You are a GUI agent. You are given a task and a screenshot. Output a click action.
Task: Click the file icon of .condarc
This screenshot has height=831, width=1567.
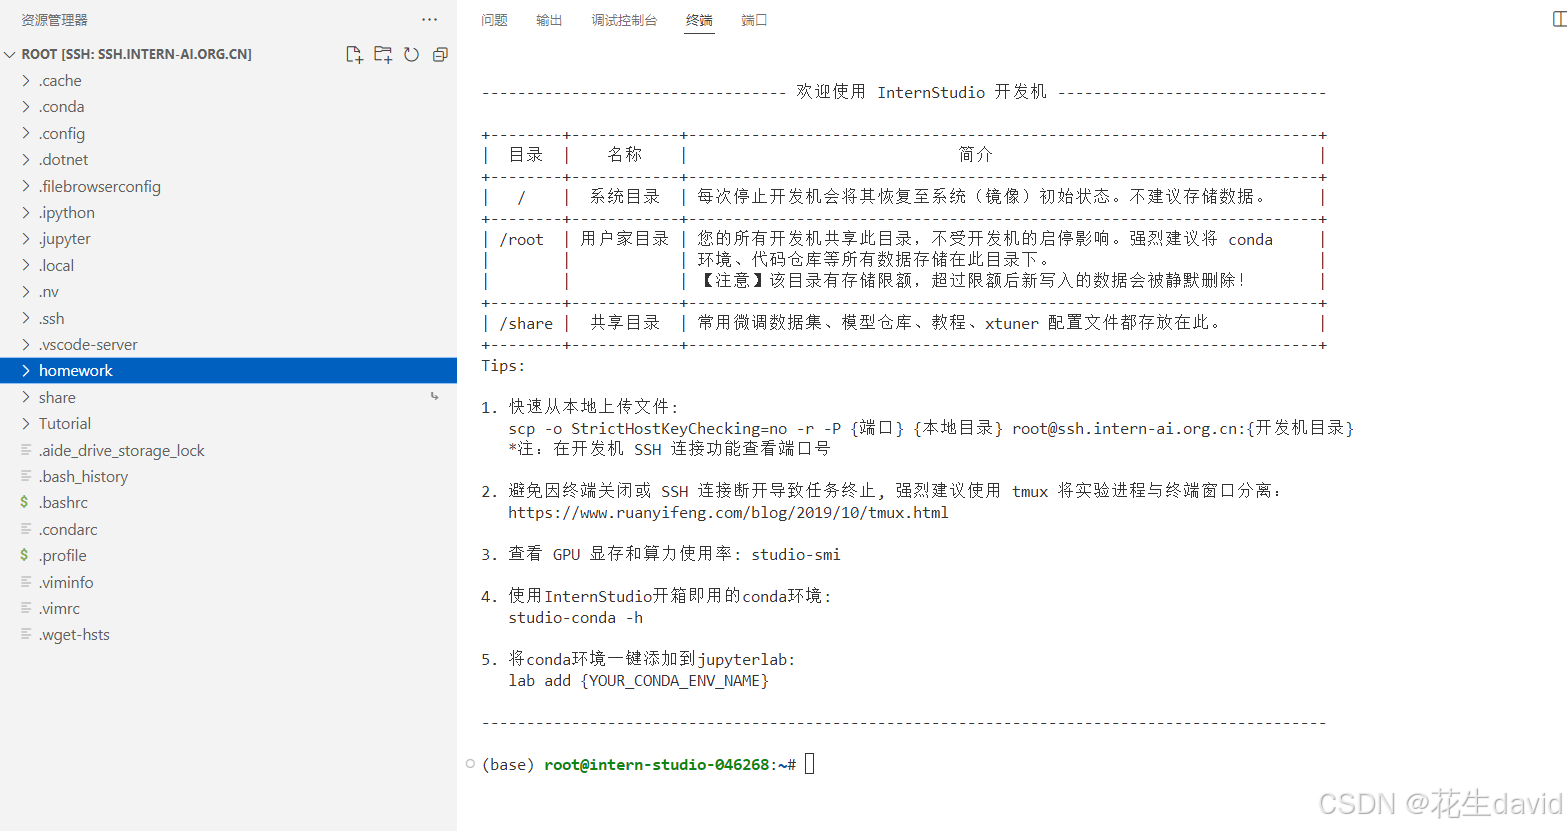tap(26, 529)
